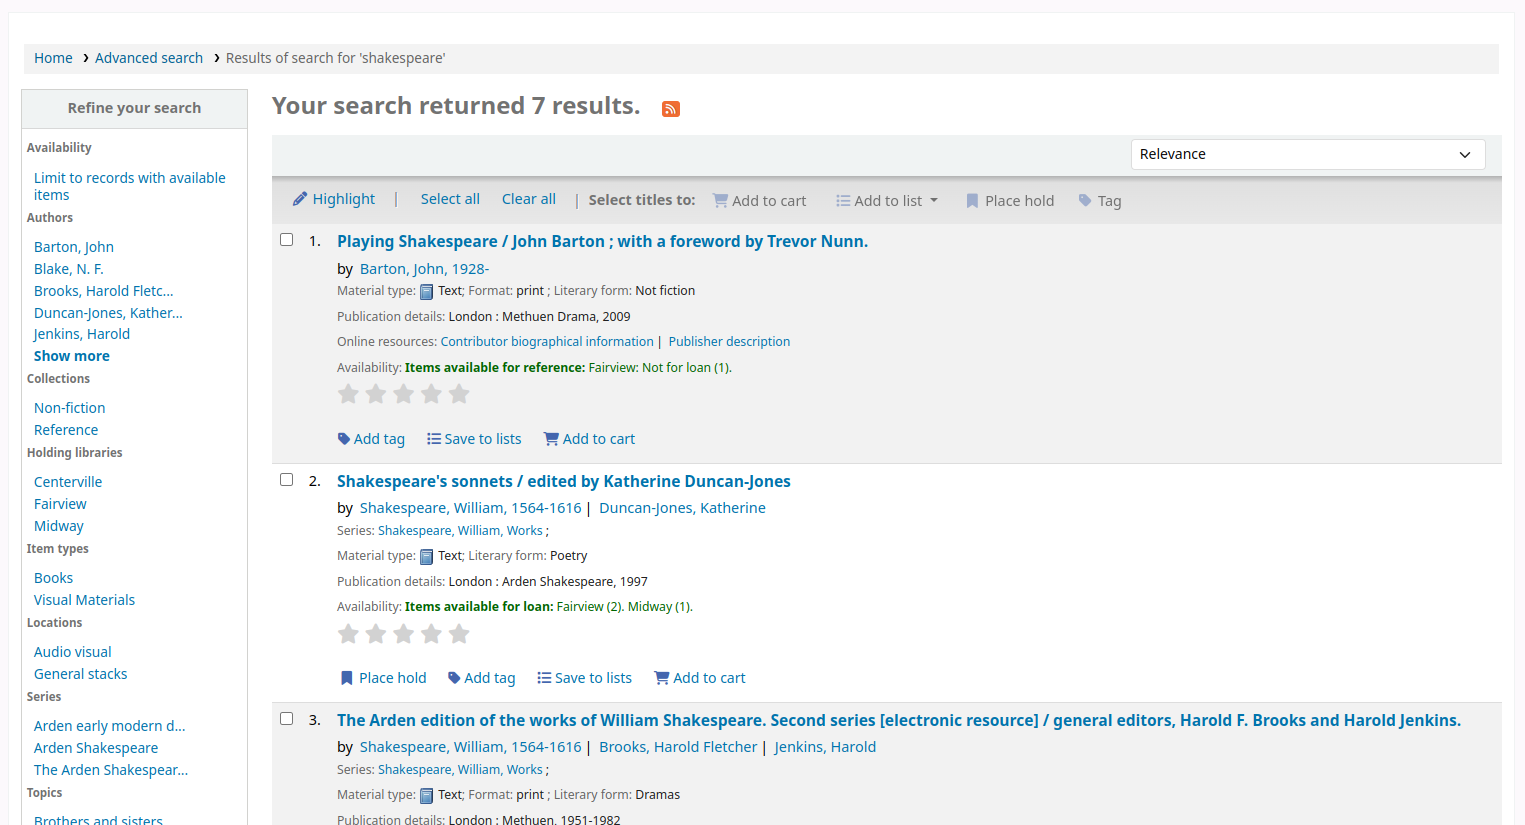The height and width of the screenshot is (825, 1525).
Task: Open the Relevance sort dropdown
Action: 1307,154
